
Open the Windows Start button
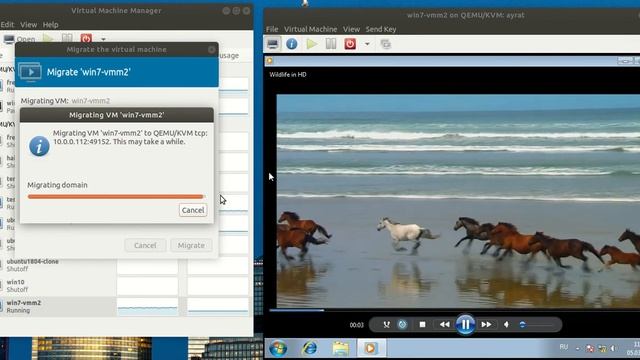(278, 348)
